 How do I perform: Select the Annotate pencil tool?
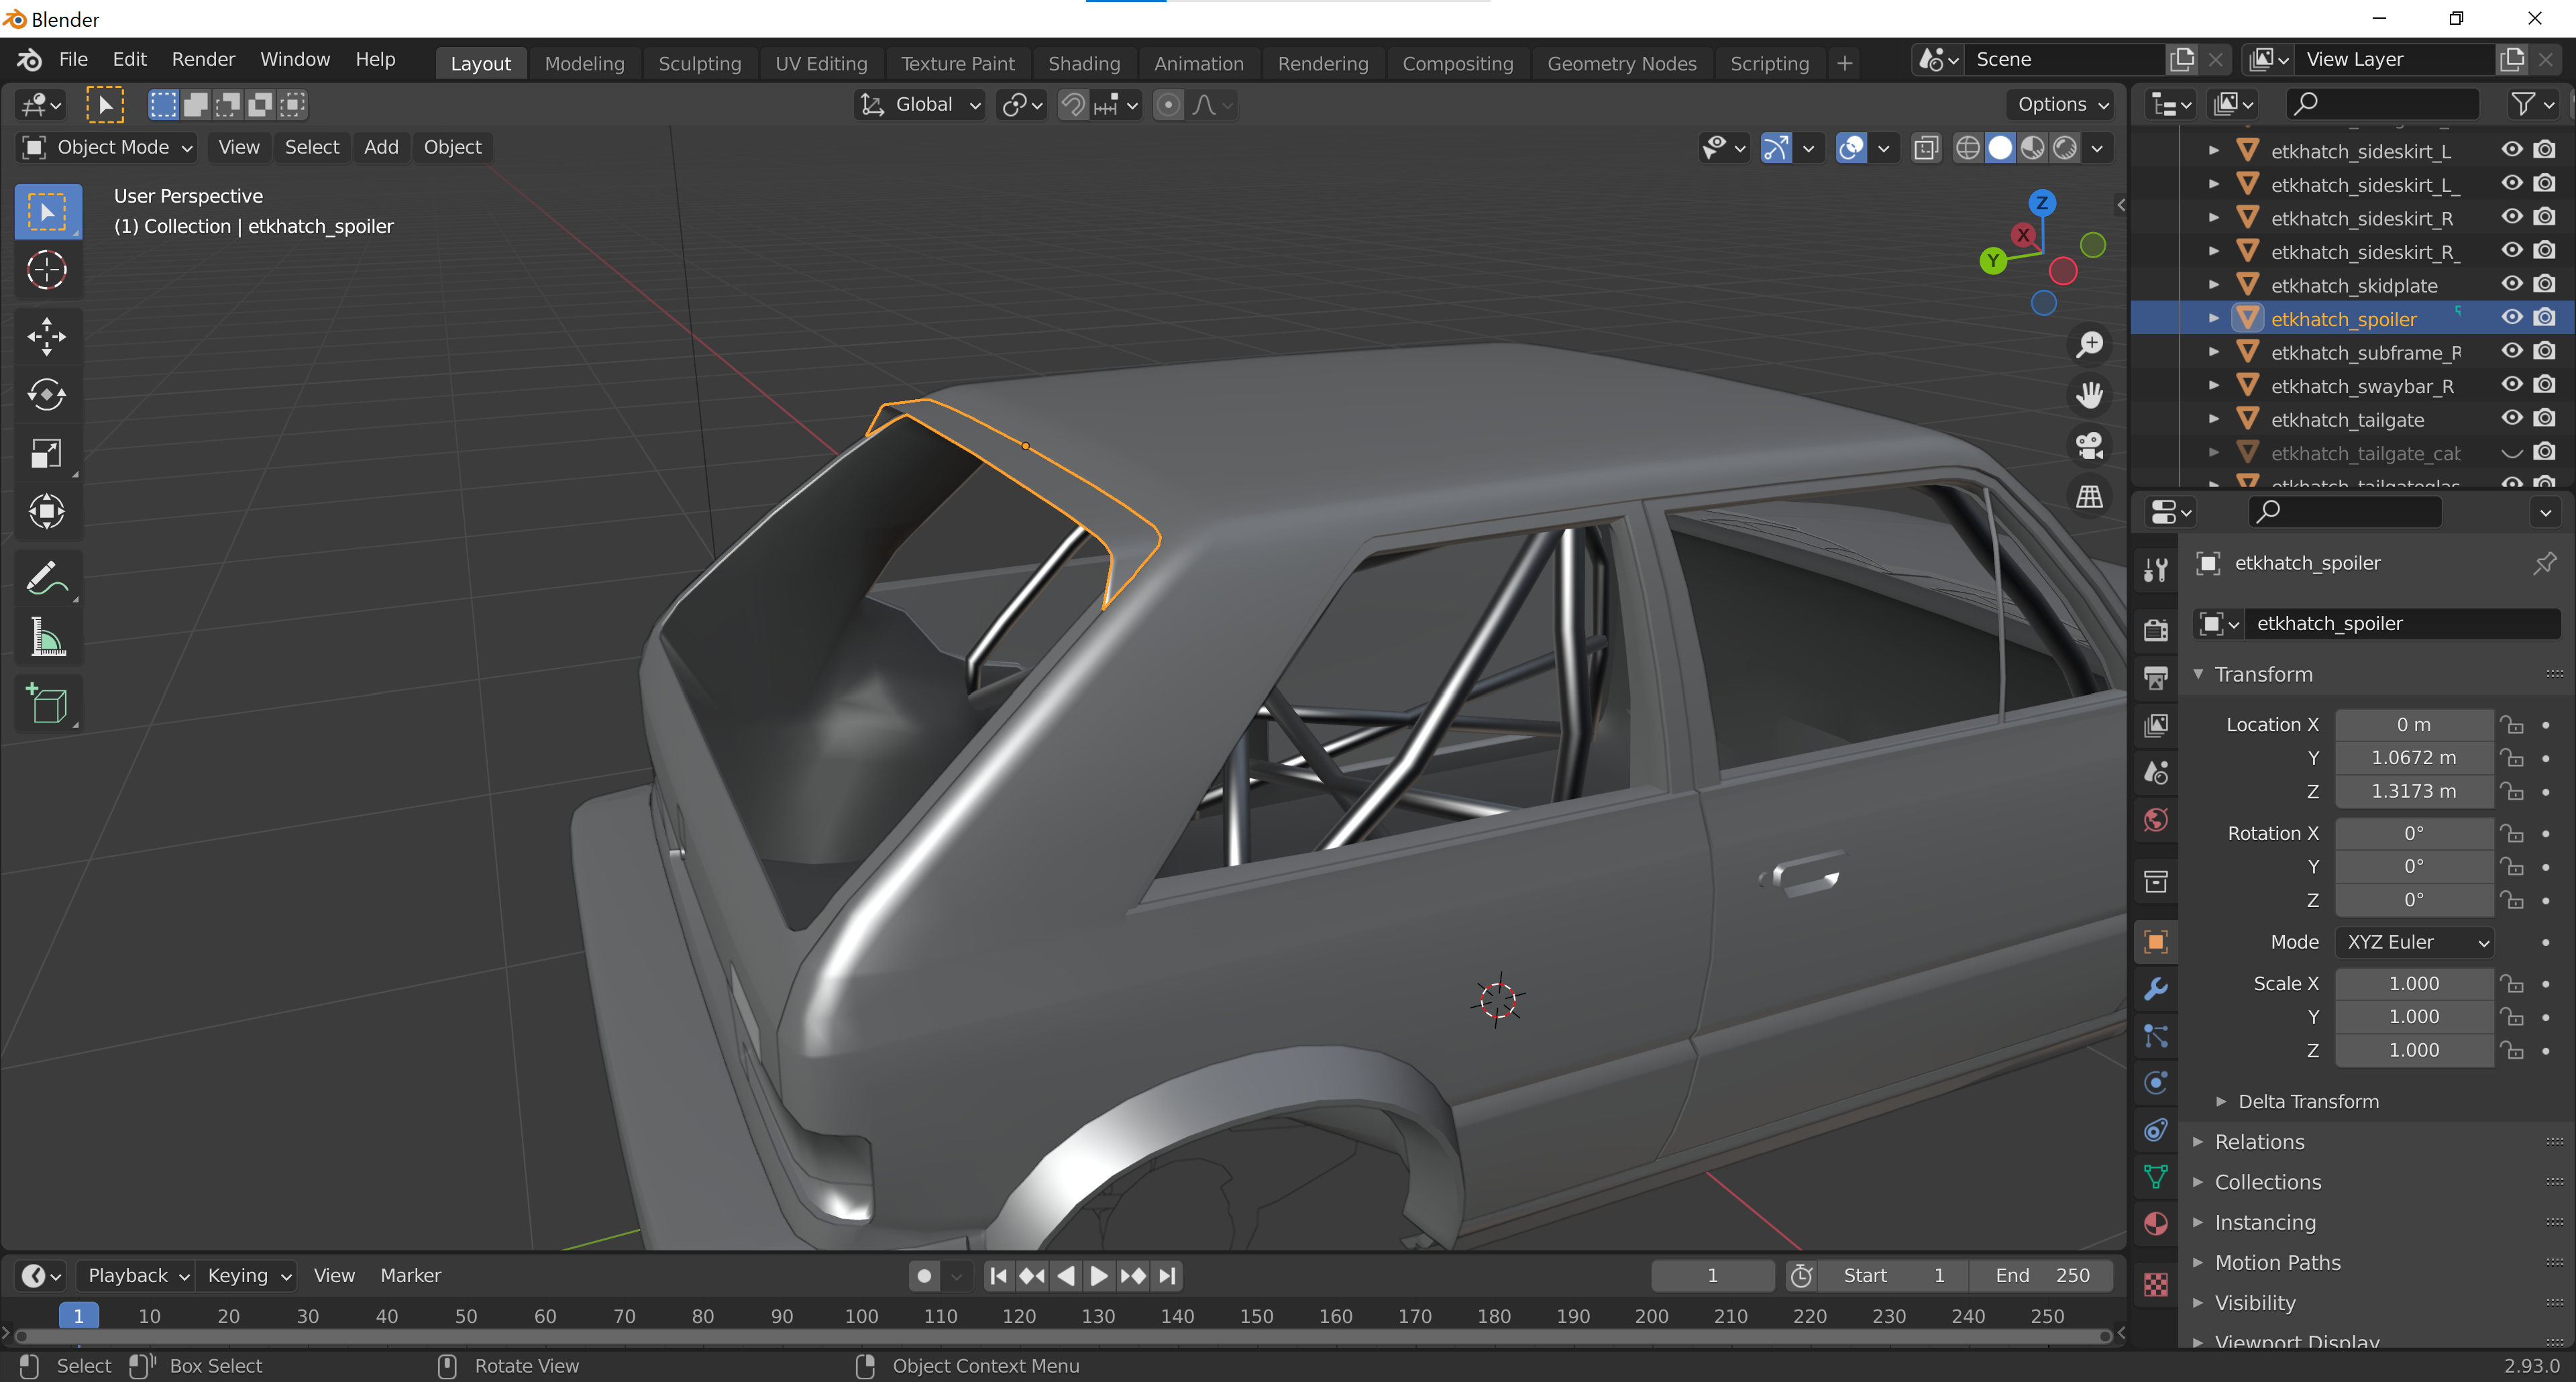46,579
